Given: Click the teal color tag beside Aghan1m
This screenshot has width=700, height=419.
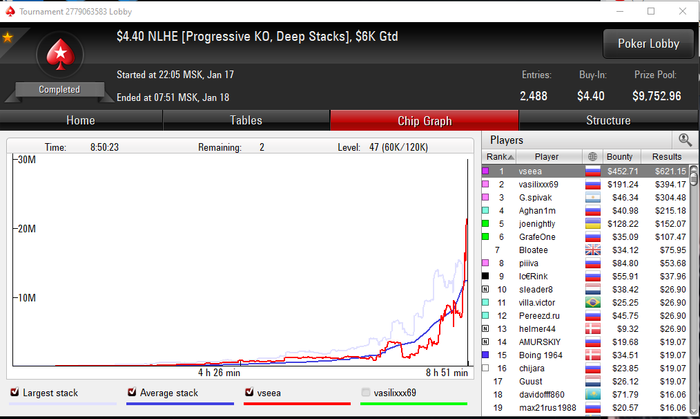Looking at the screenshot, I should (485, 210).
